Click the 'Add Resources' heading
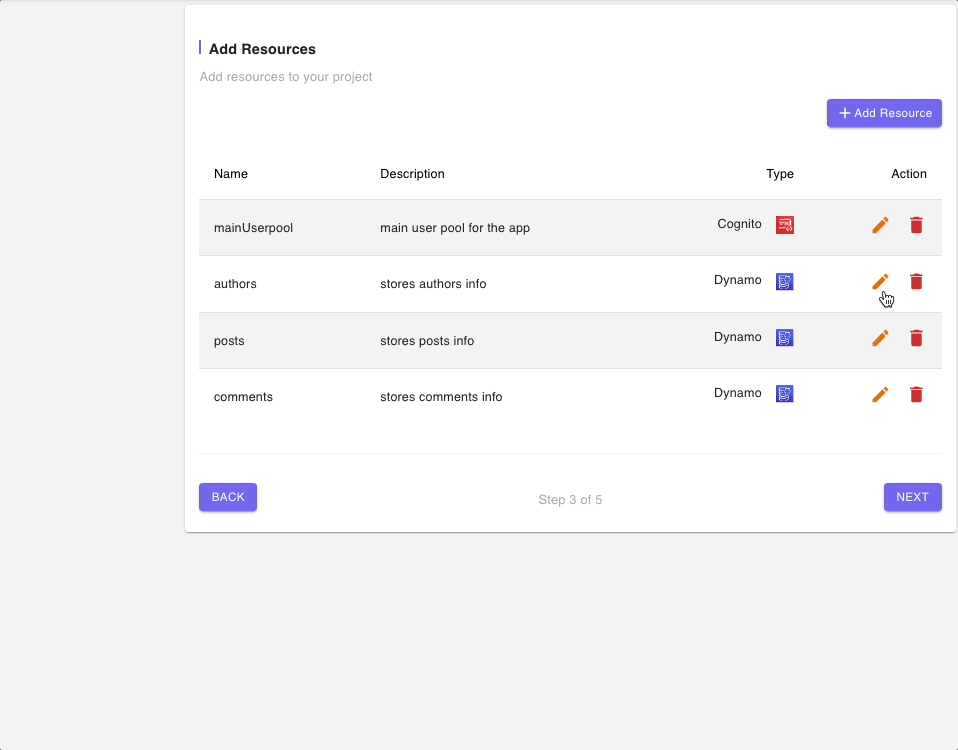Screen dimensions: 958x750 (x=262, y=49)
